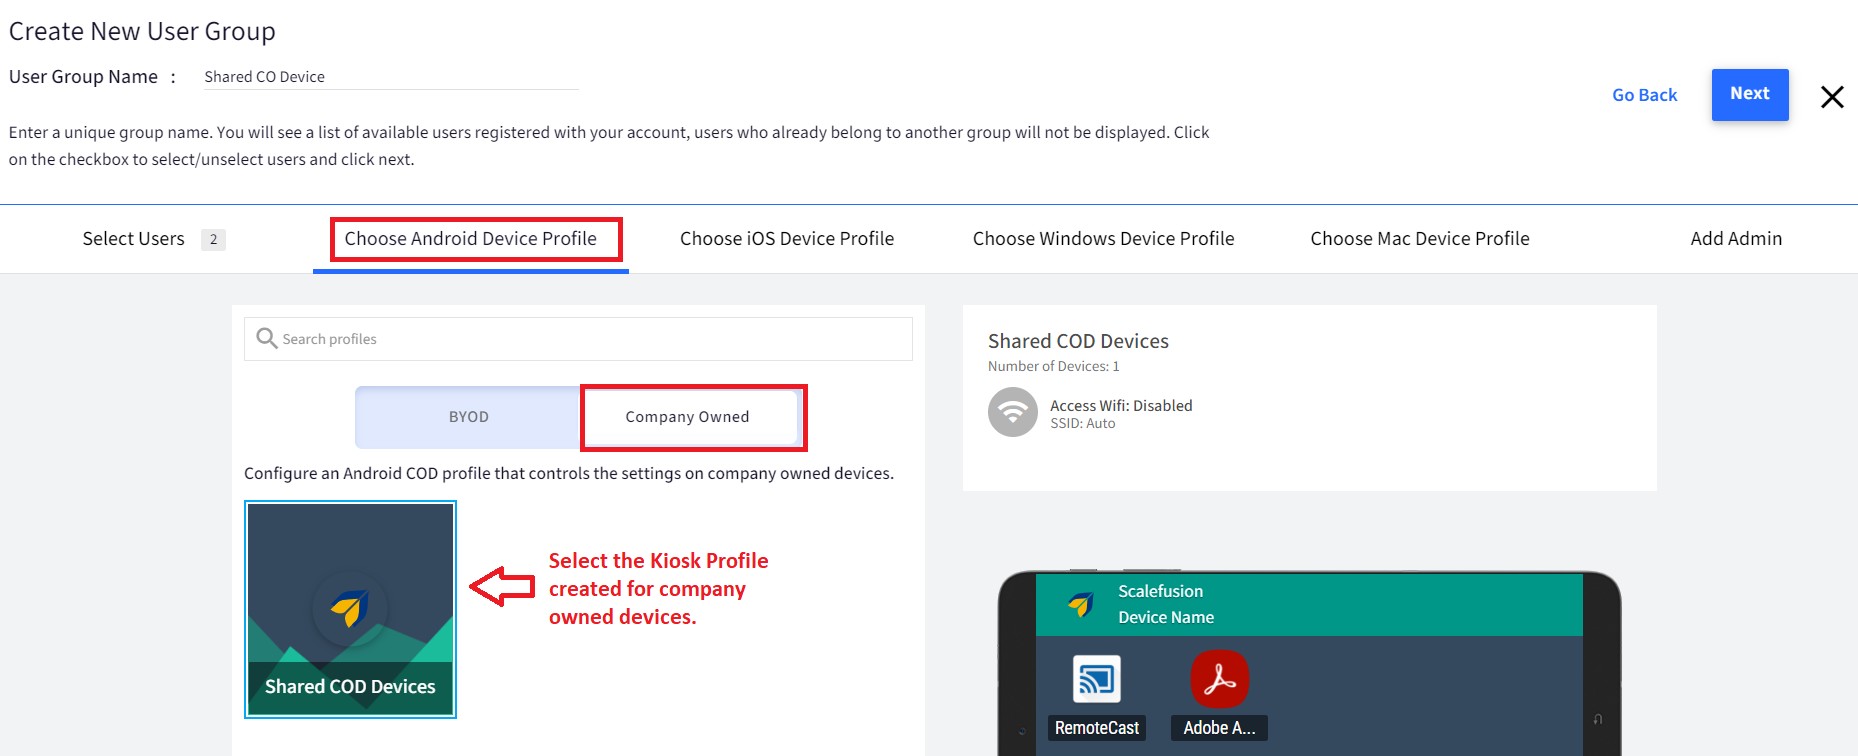
Task: Open the RemoteCast app icon
Action: [1097, 680]
